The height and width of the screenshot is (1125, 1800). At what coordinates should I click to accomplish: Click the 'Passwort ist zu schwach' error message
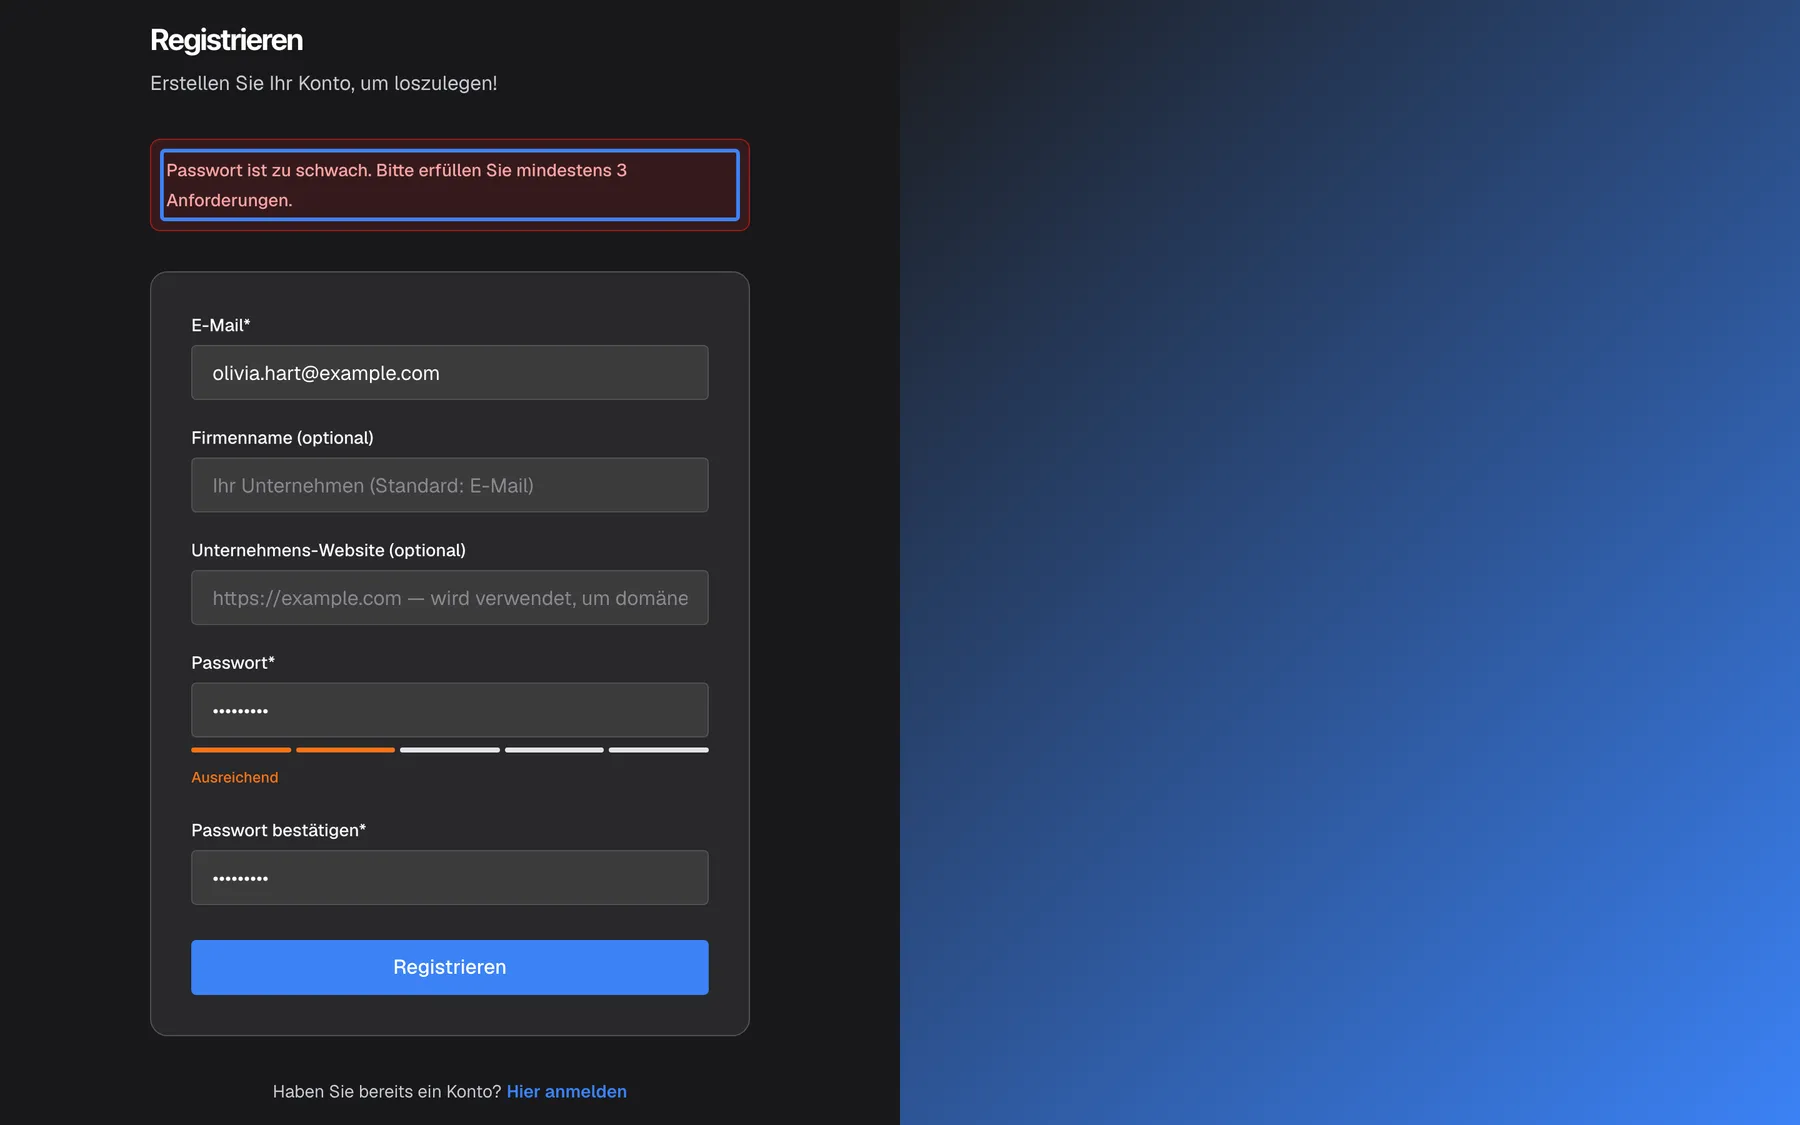pyautogui.click(x=450, y=185)
